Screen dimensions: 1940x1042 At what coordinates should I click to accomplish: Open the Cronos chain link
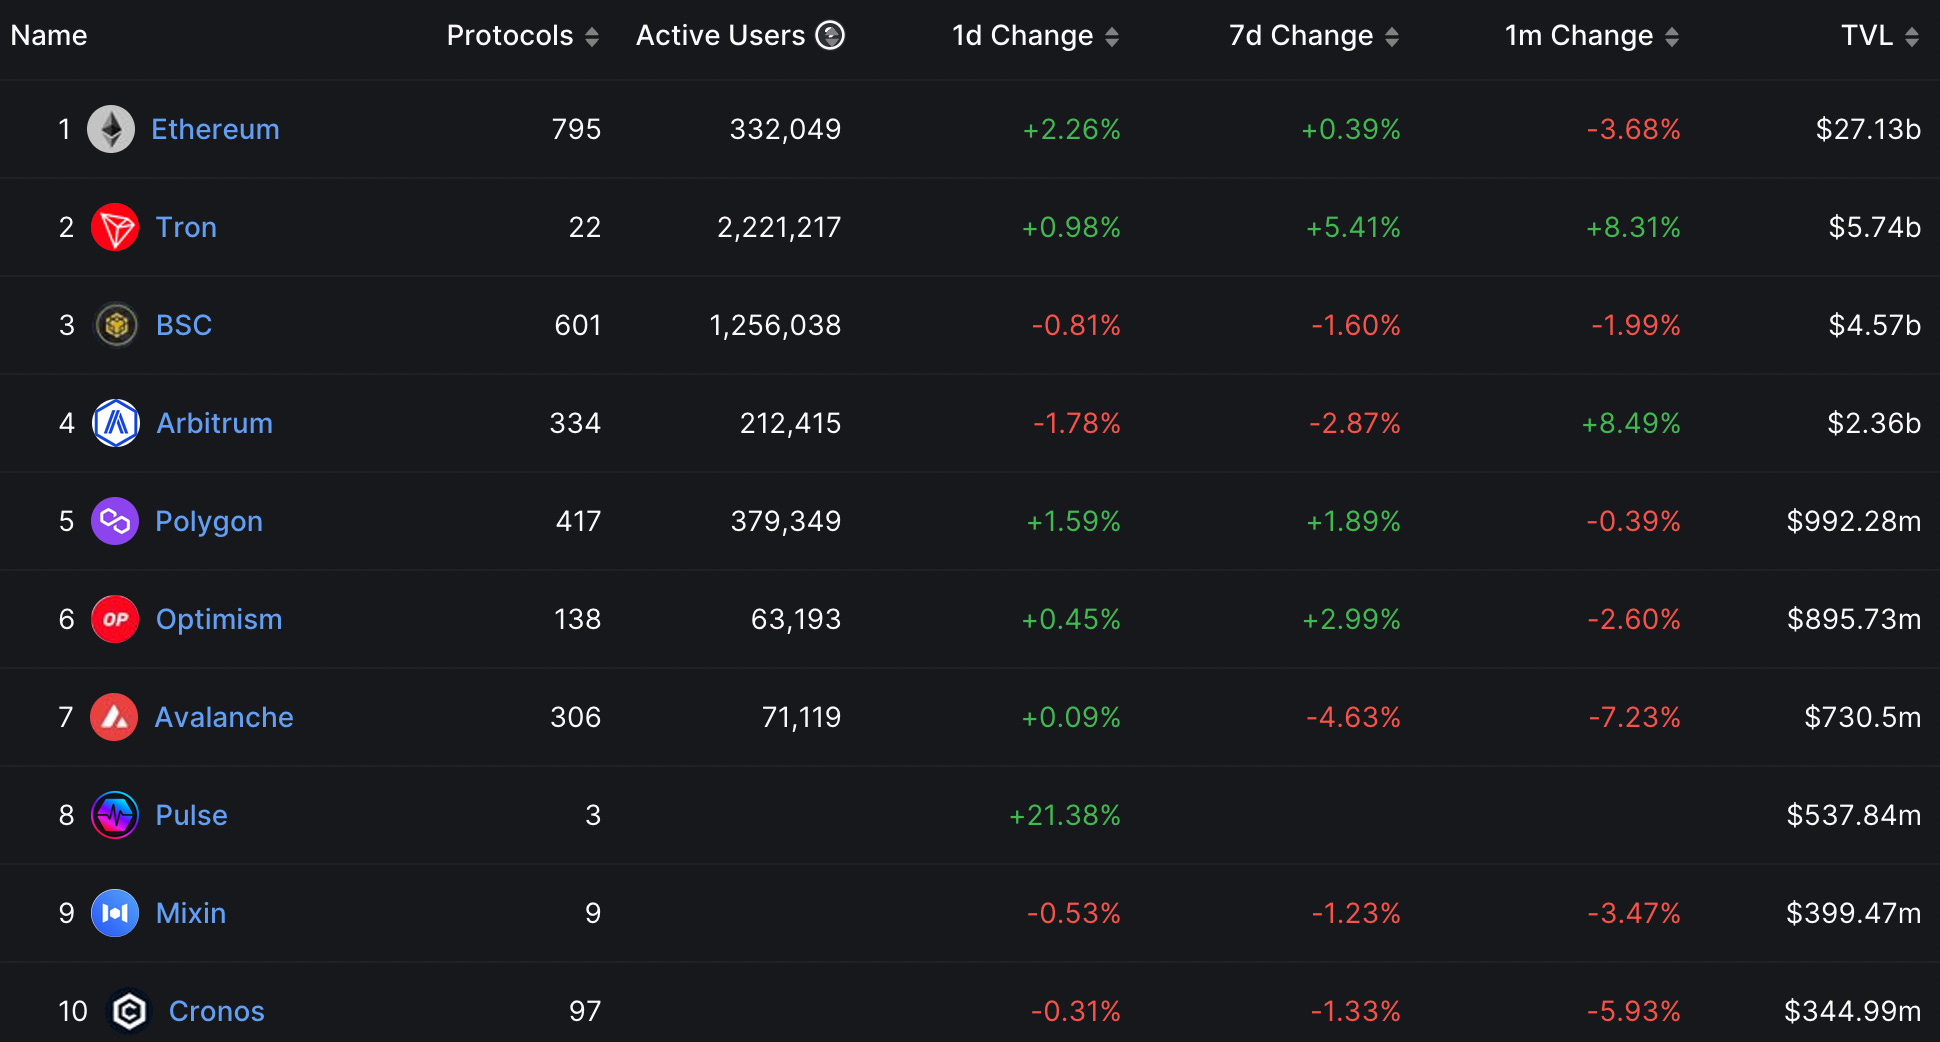217,1011
